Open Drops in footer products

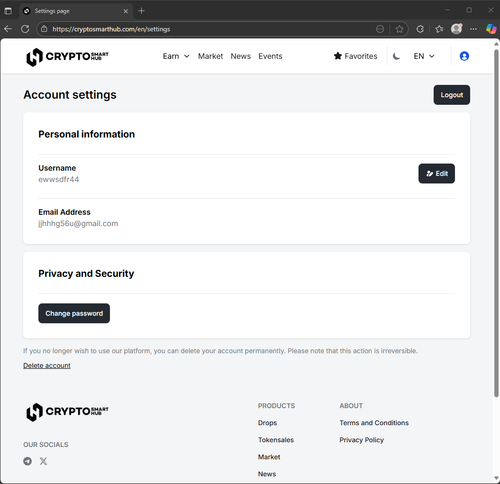[x=267, y=423]
